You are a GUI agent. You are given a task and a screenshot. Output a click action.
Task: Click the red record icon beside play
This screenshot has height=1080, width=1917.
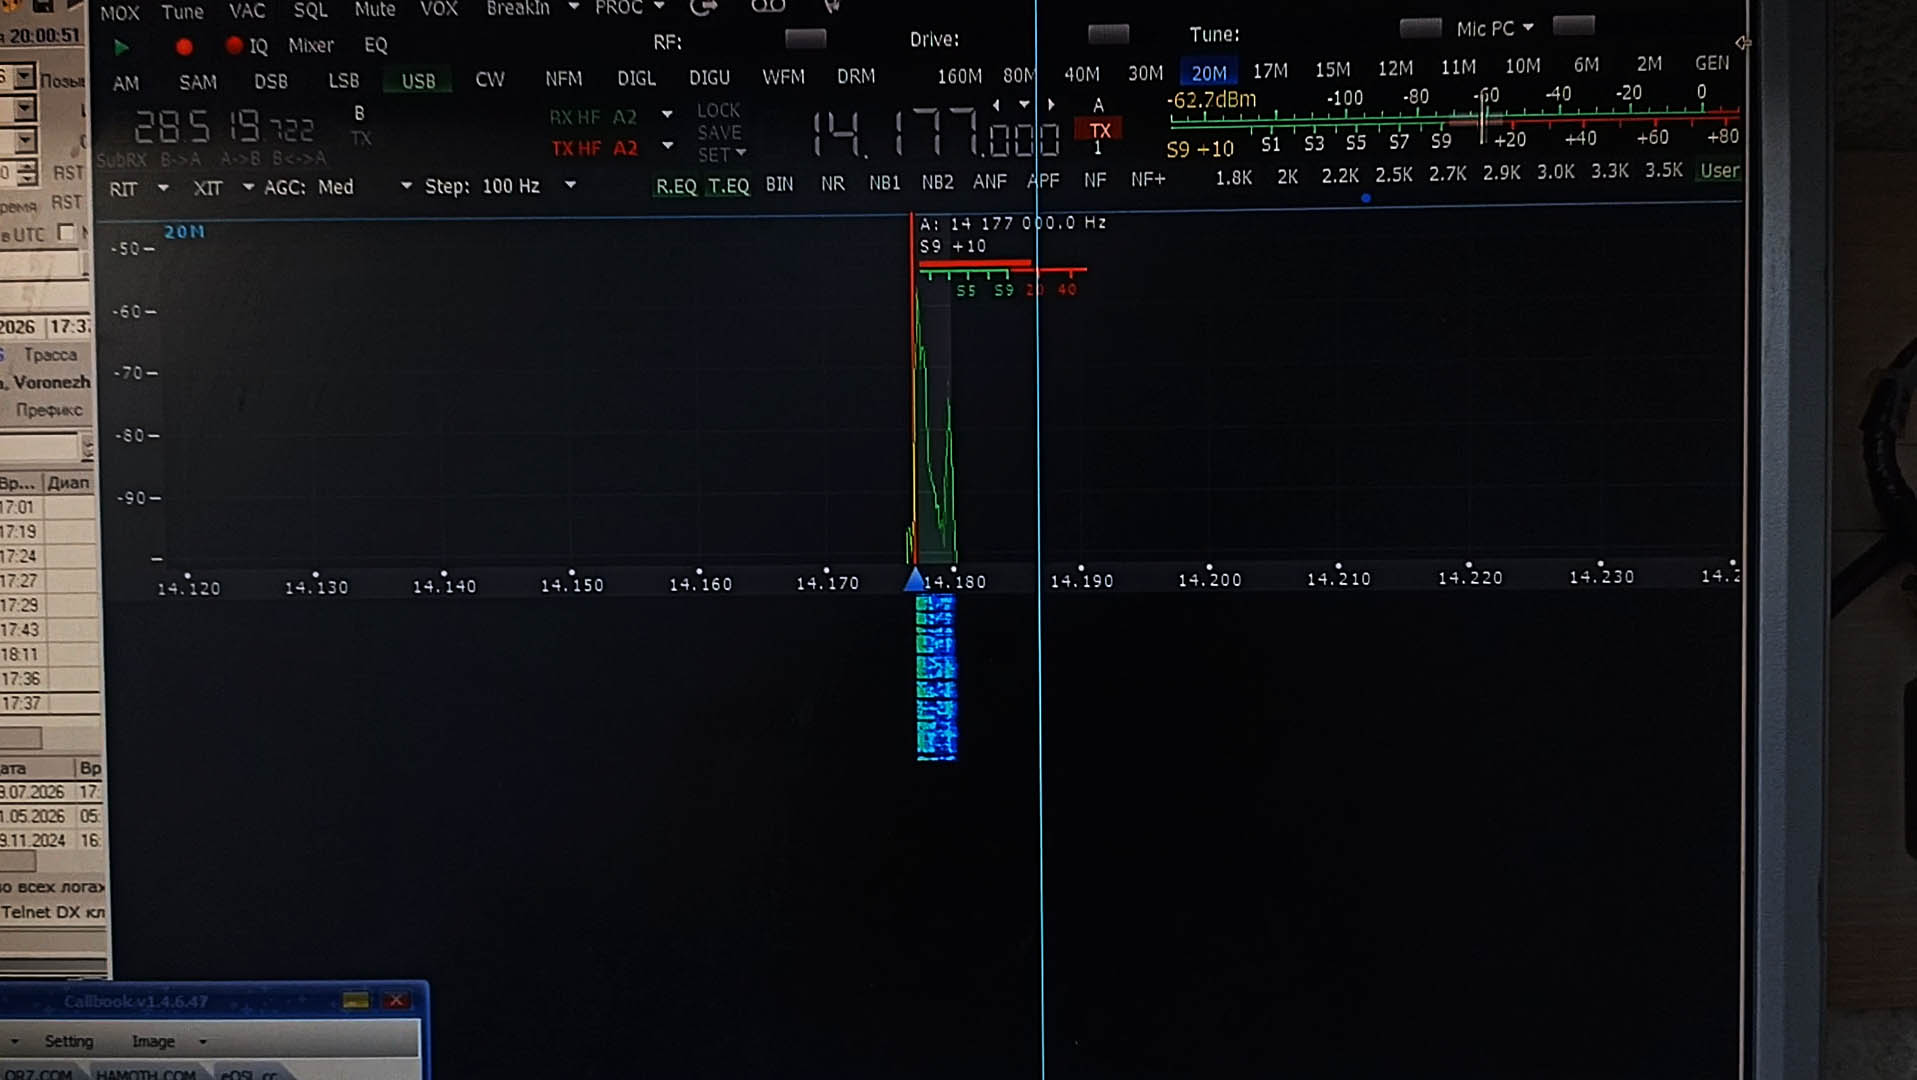click(x=184, y=46)
